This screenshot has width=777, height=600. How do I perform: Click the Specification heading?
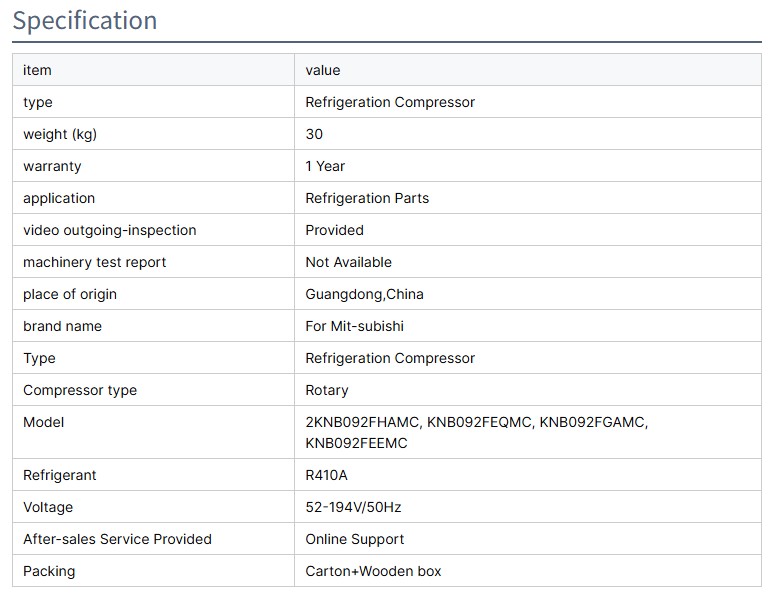click(85, 21)
